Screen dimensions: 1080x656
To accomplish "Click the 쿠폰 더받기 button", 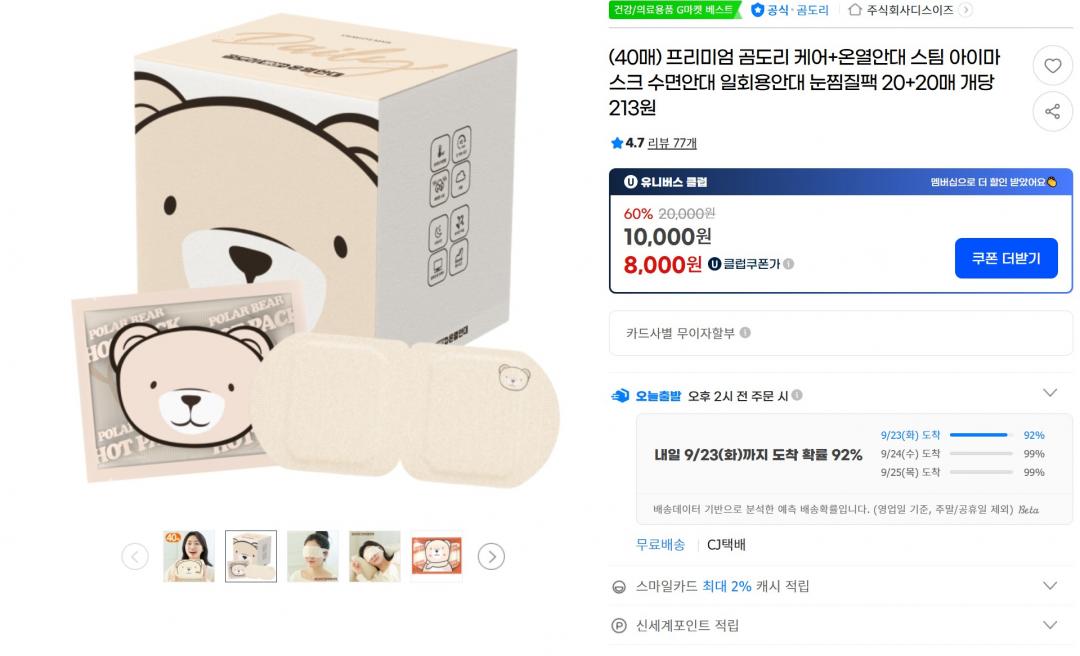I will pyautogui.click(x=1006, y=258).
